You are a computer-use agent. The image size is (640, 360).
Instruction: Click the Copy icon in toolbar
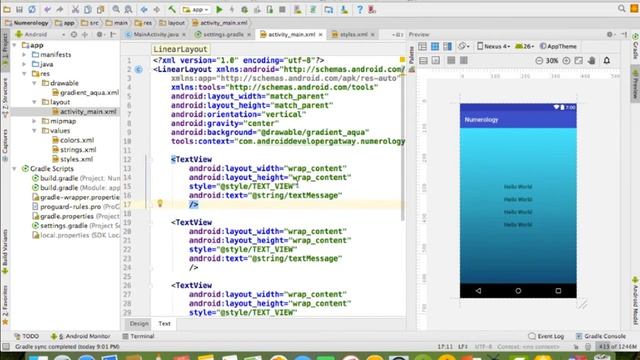[88, 9]
